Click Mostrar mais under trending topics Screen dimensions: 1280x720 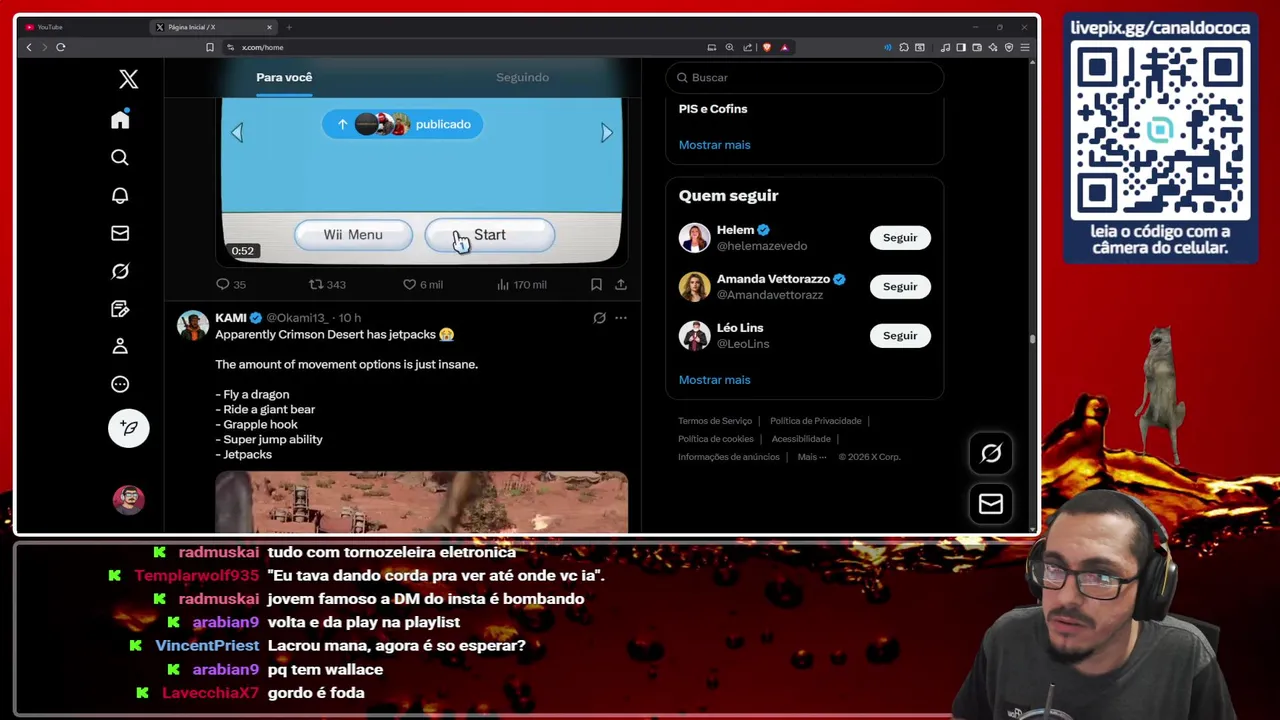pos(714,145)
